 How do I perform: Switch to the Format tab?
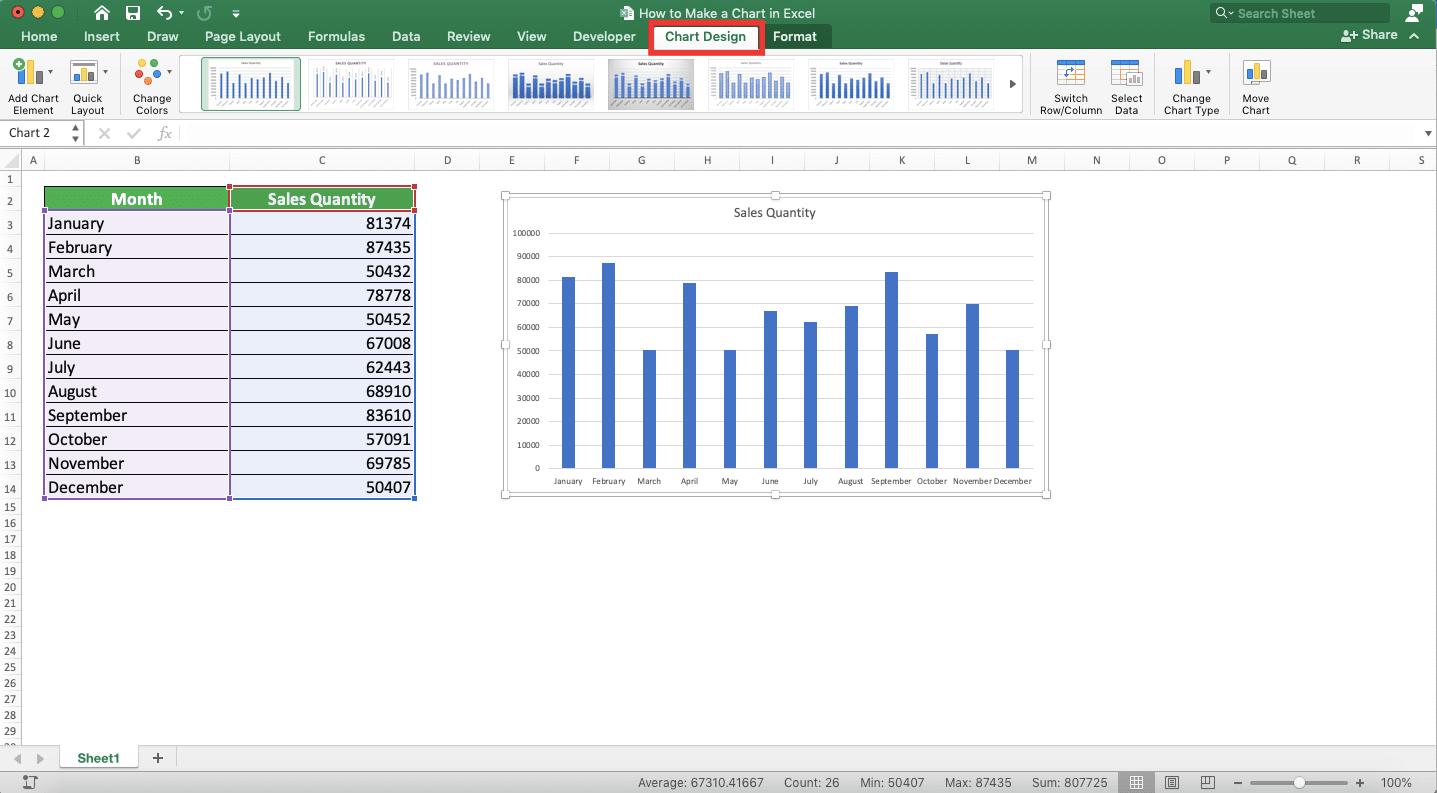tap(795, 36)
